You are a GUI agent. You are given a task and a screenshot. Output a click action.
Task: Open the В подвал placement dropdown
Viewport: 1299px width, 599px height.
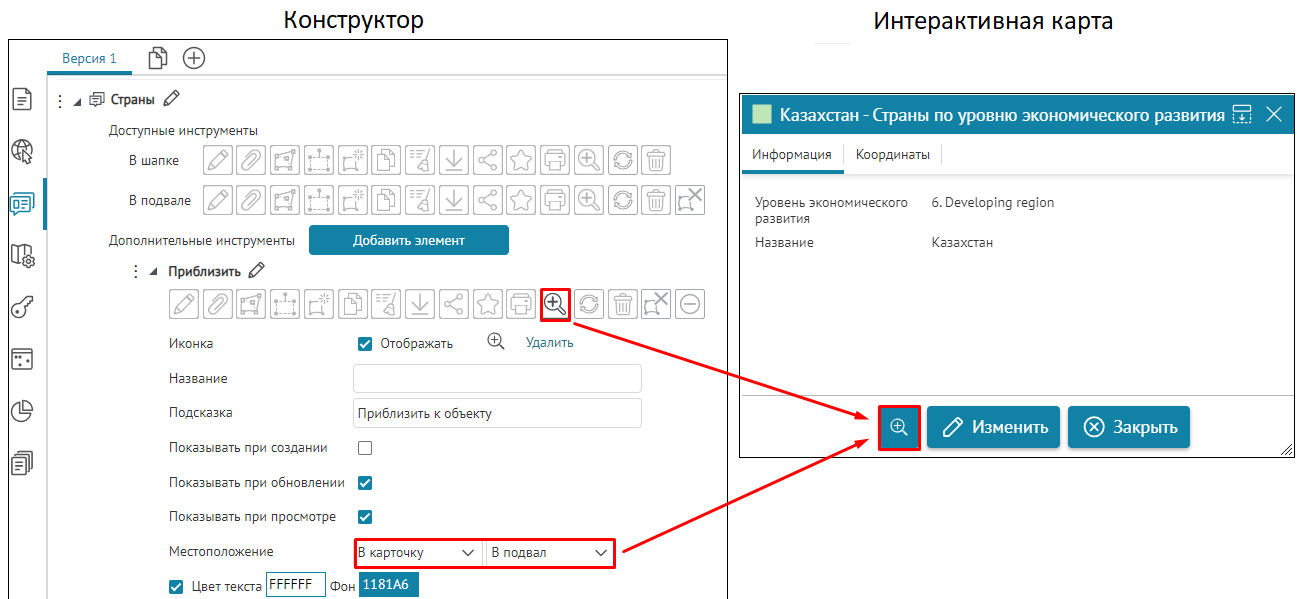[x=549, y=553]
